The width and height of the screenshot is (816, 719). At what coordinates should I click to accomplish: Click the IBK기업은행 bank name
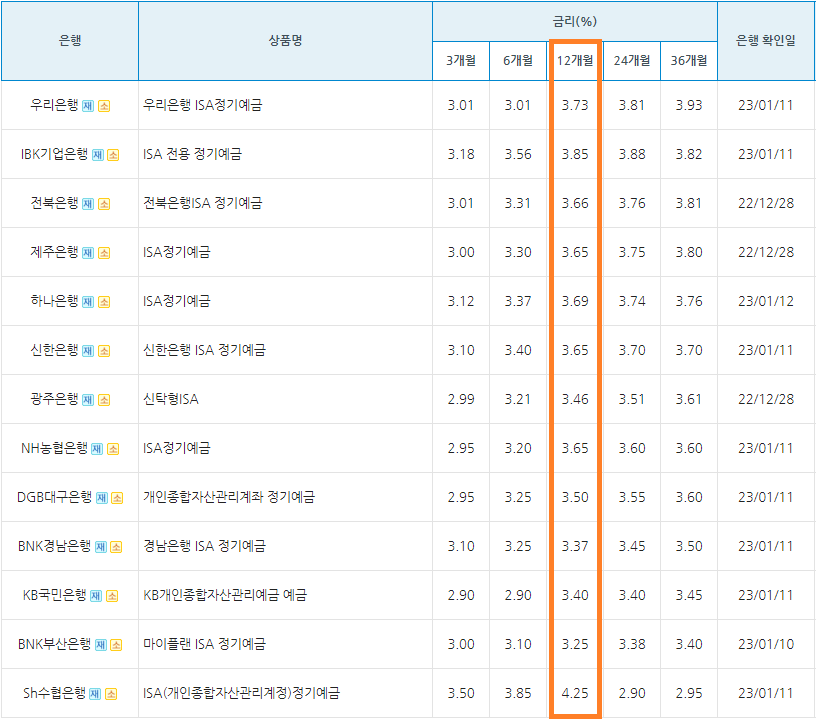point(54,154)
